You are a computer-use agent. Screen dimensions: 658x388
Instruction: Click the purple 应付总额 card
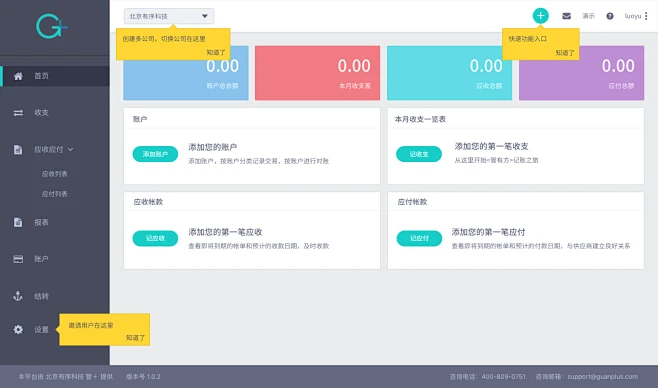pos(581,73)
